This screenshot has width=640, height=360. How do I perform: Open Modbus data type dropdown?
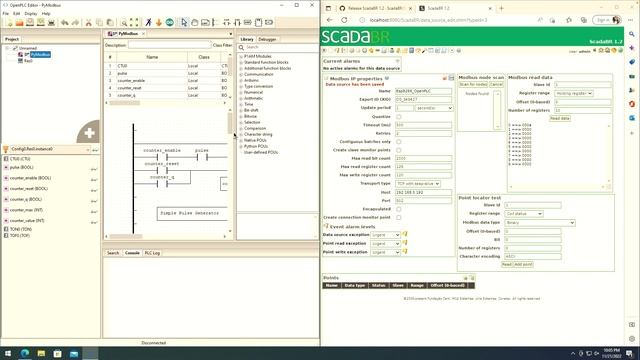[x=540, y=222]
